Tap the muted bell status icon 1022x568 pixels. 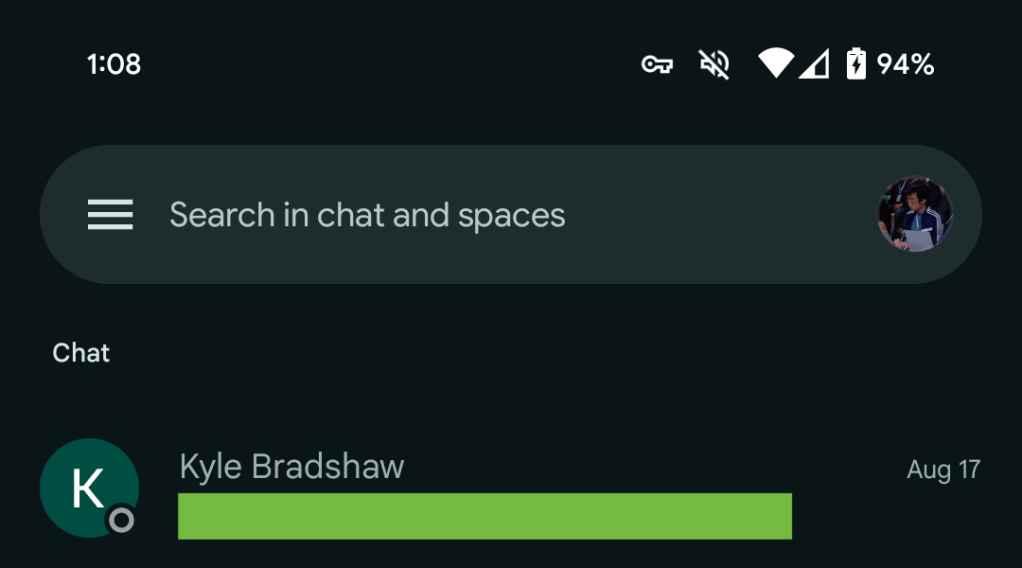tap(714, 65)
